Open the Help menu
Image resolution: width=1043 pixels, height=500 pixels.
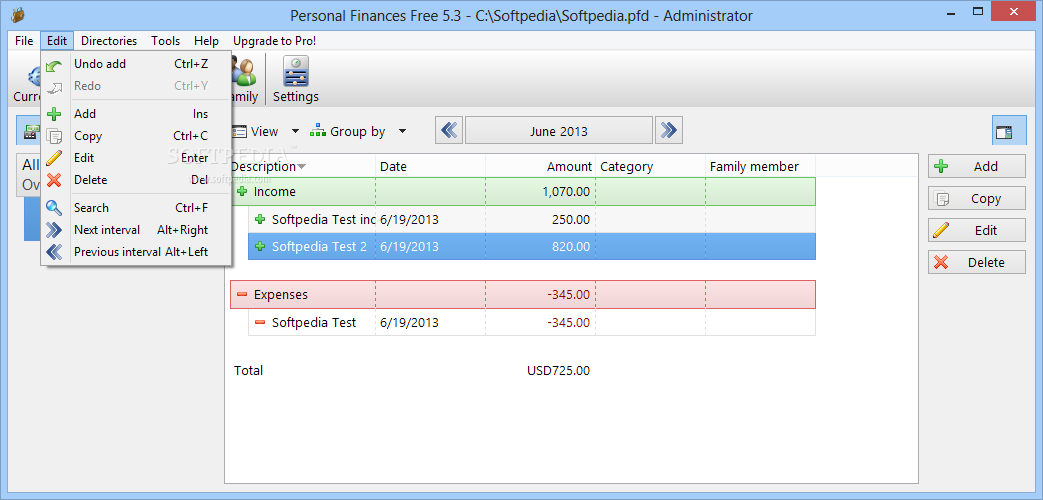pyautogui.click(x=206, y=41)
